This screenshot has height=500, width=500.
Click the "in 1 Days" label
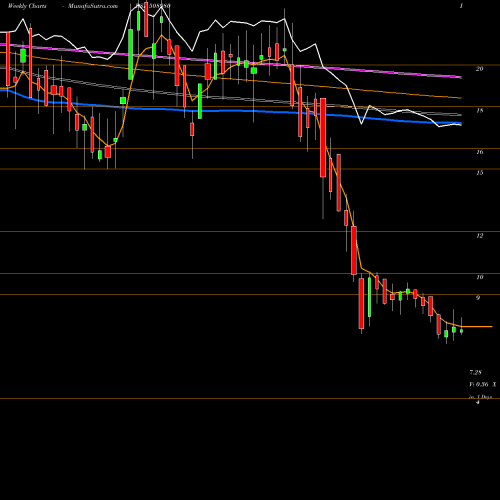tap(481, 397)
